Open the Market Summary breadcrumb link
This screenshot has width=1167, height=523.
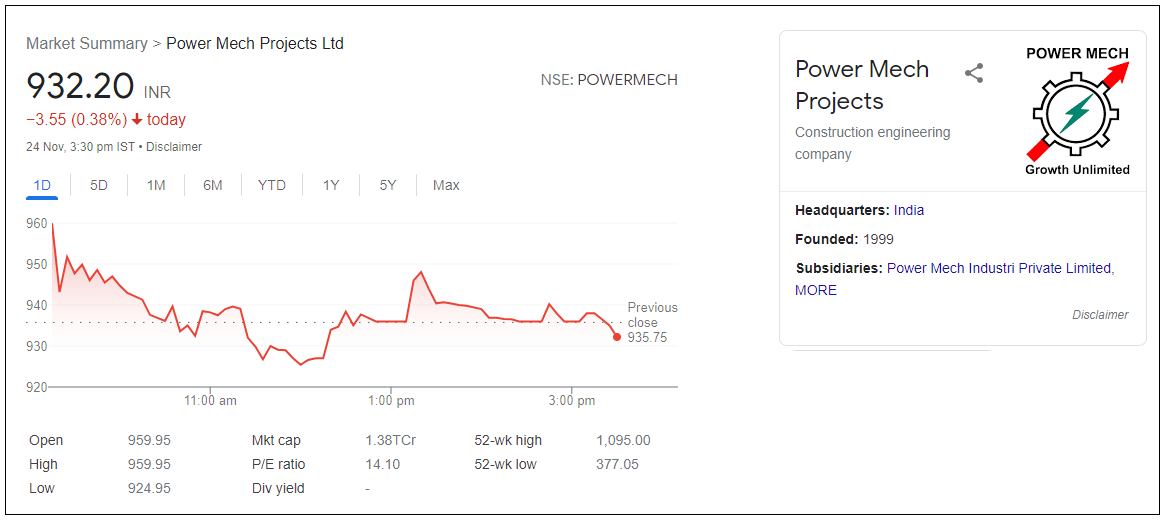(x=87, y=43)
